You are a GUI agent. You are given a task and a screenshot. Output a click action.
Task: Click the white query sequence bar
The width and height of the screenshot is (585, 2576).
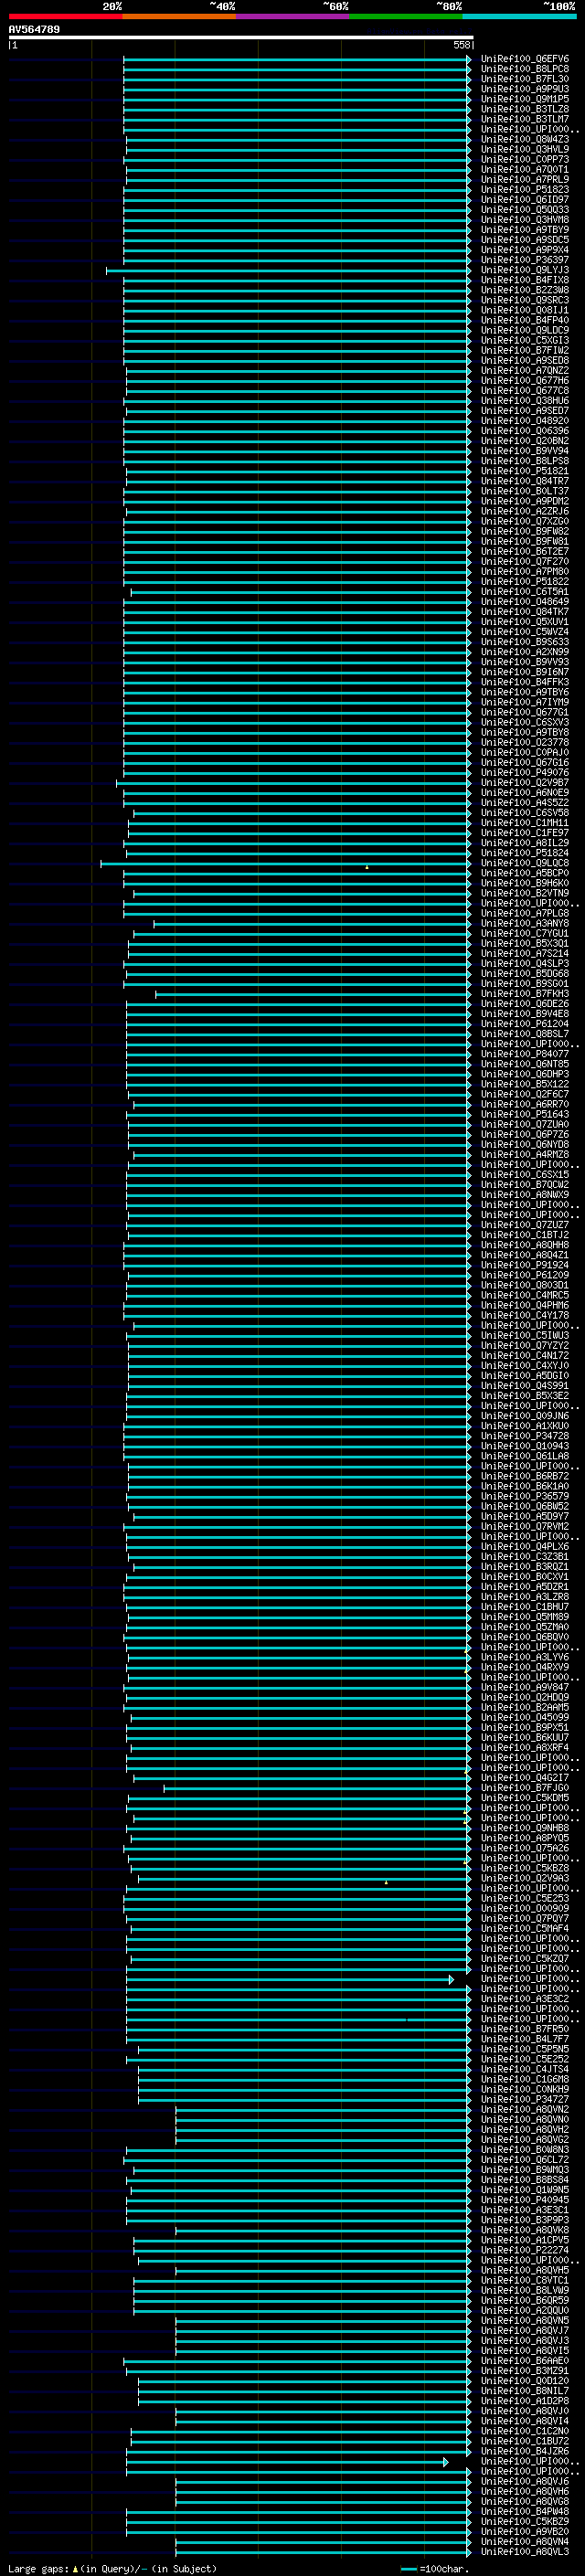(240, 37)
